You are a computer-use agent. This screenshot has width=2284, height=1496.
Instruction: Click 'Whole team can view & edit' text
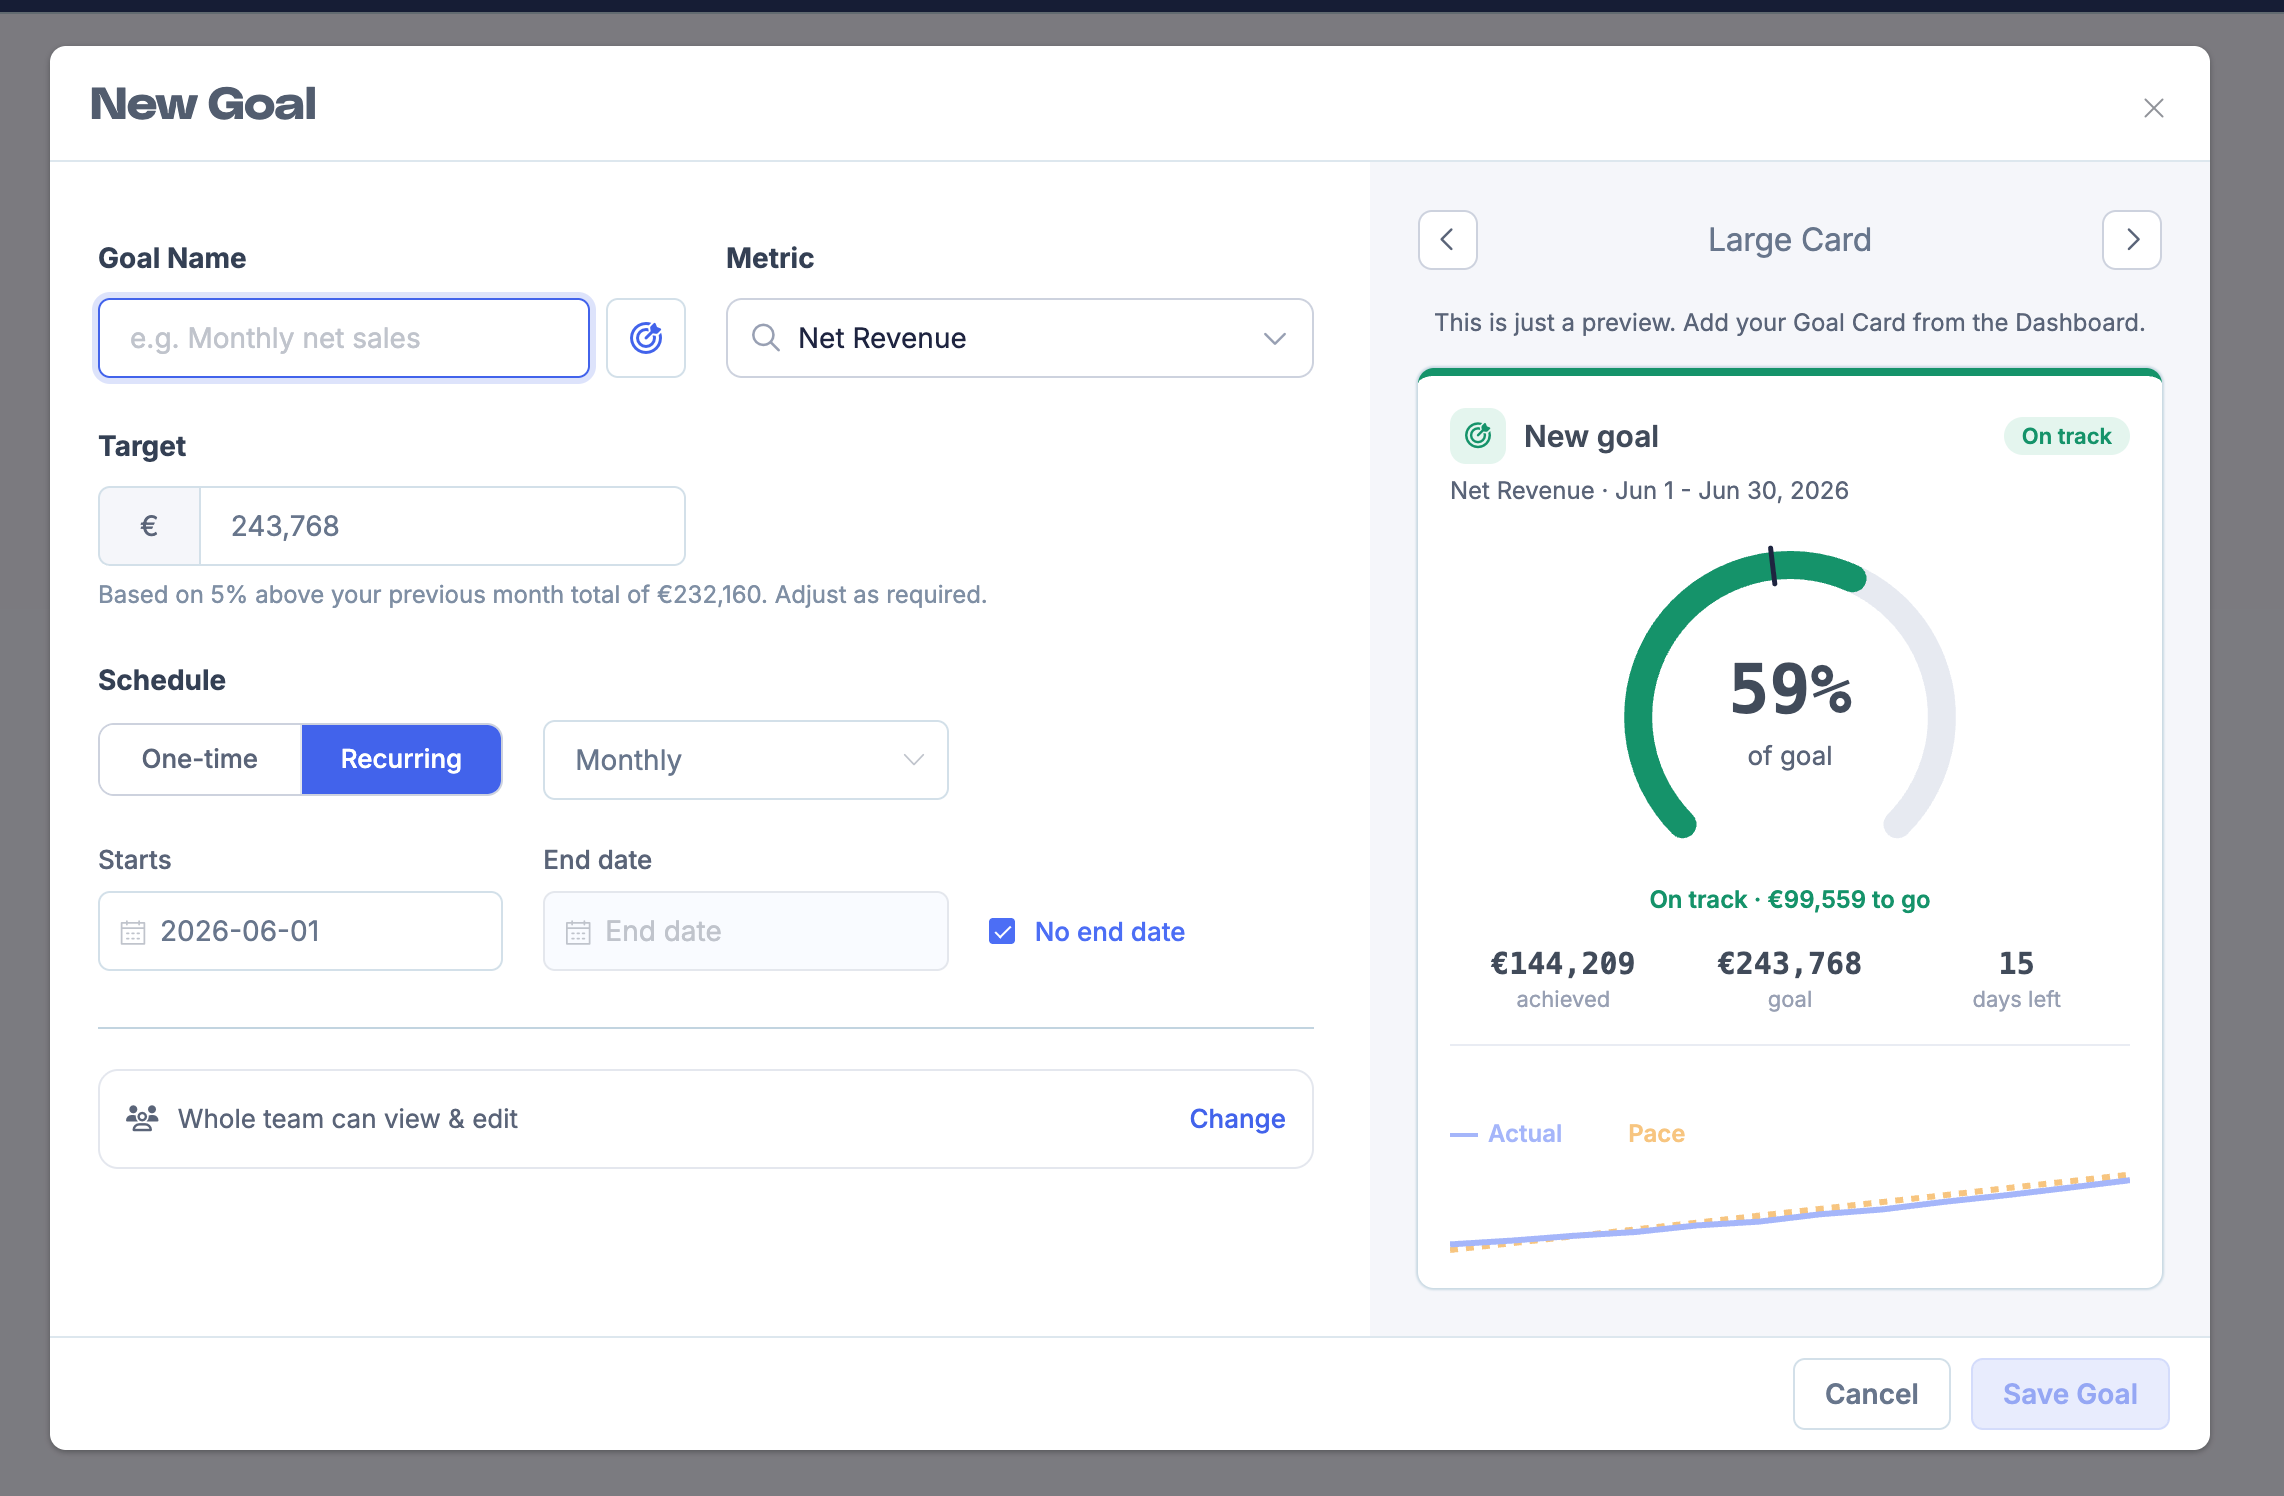[x=347, y=1118]
